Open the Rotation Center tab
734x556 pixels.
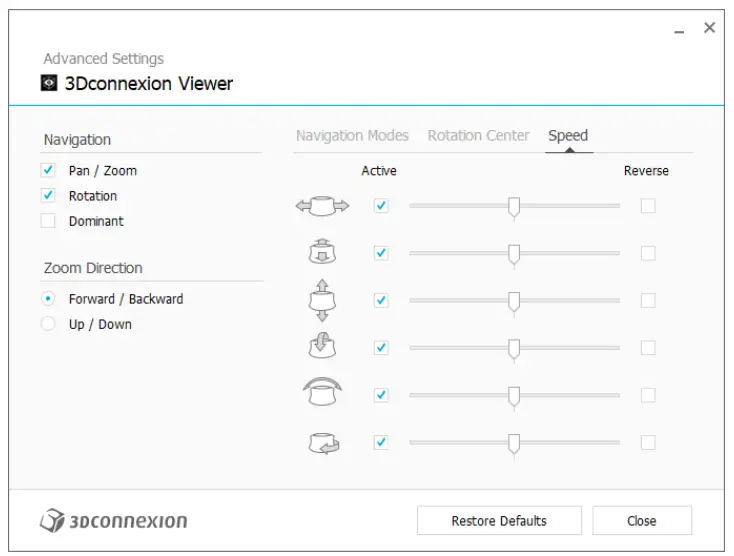tap(478, 136)
